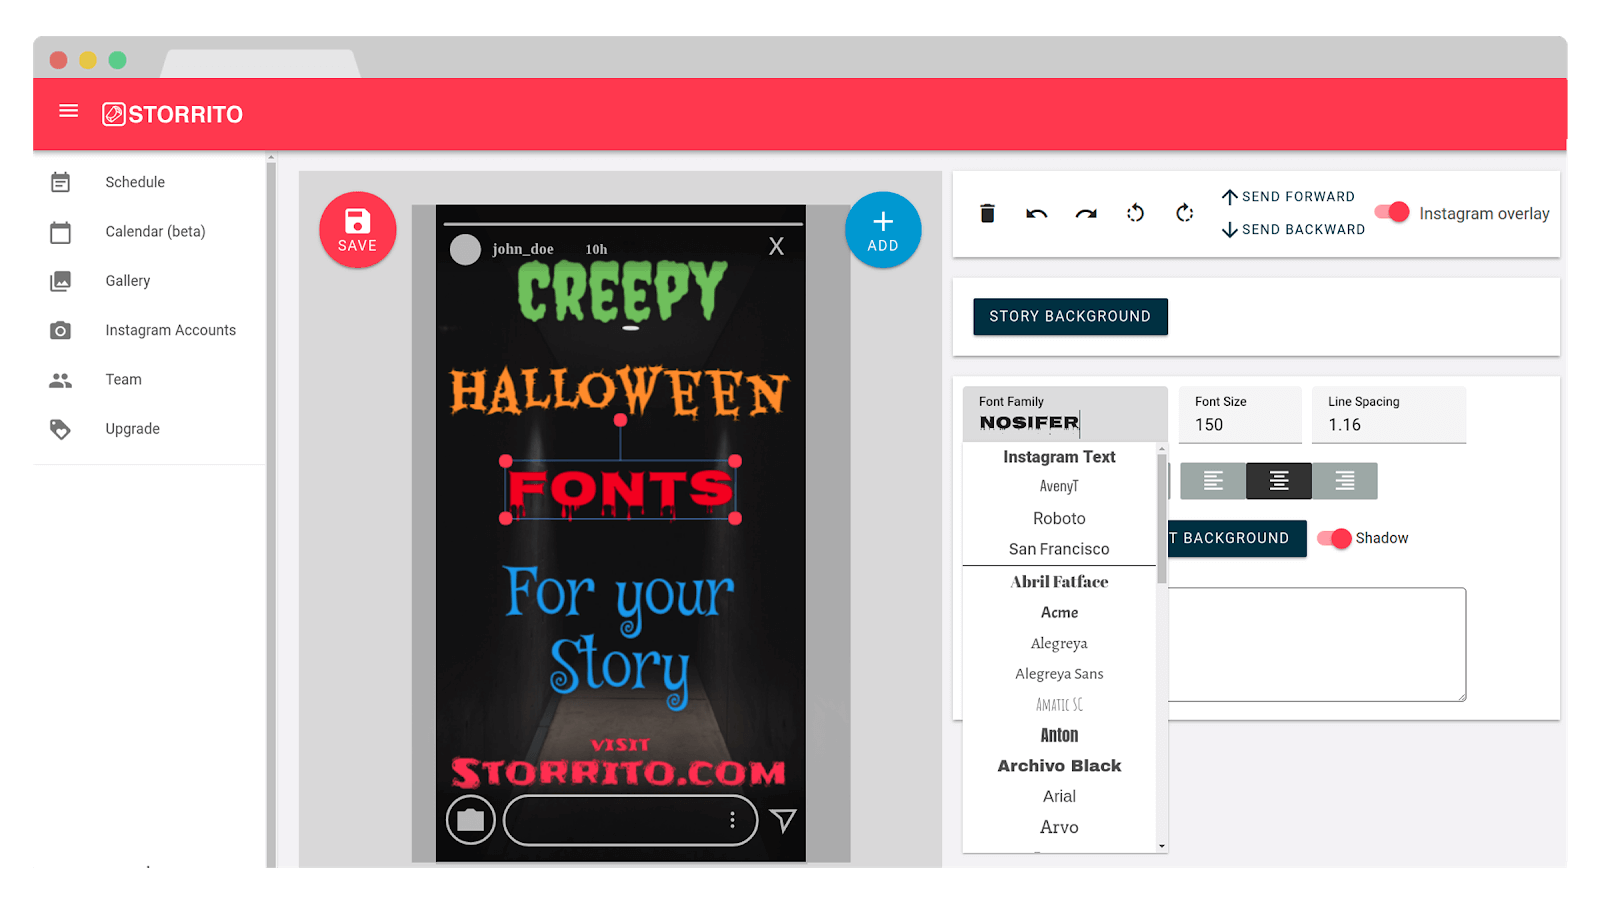Choose Instagram Text font
This screenshot has width=1600, height=901.
1059,457
